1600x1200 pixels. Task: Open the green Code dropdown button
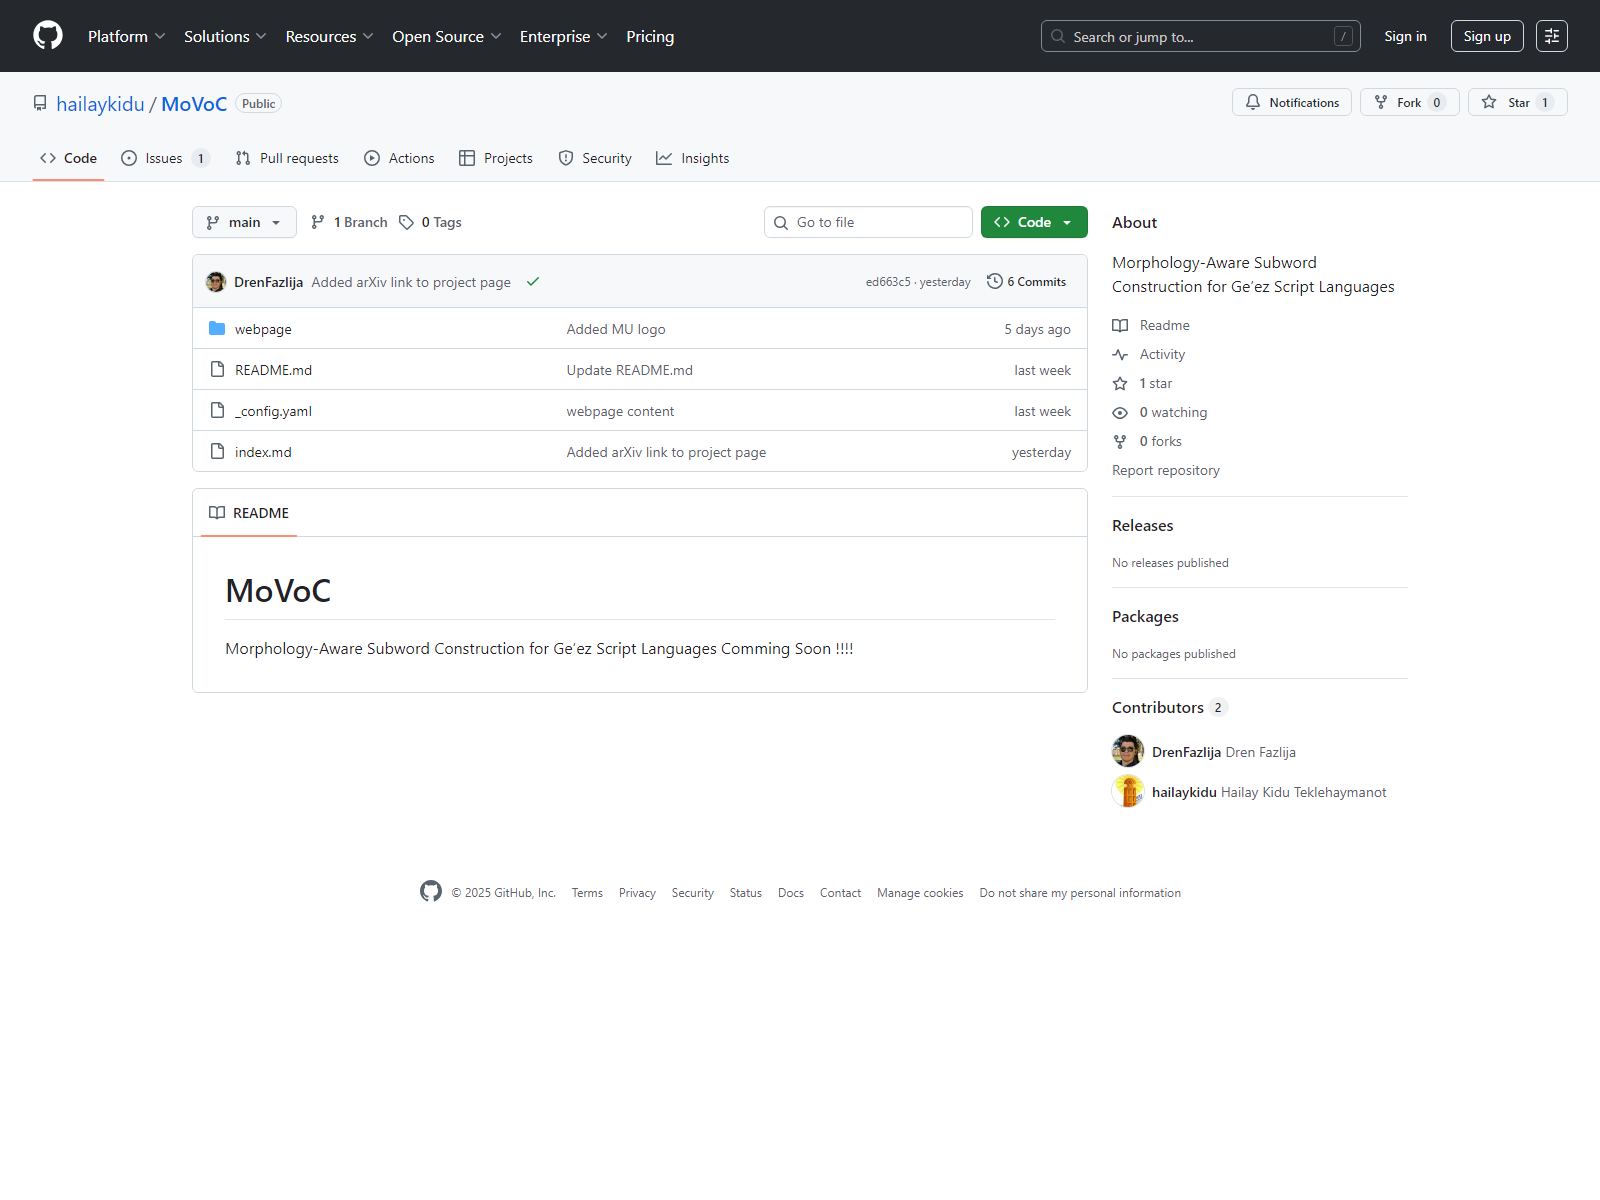1034,222
